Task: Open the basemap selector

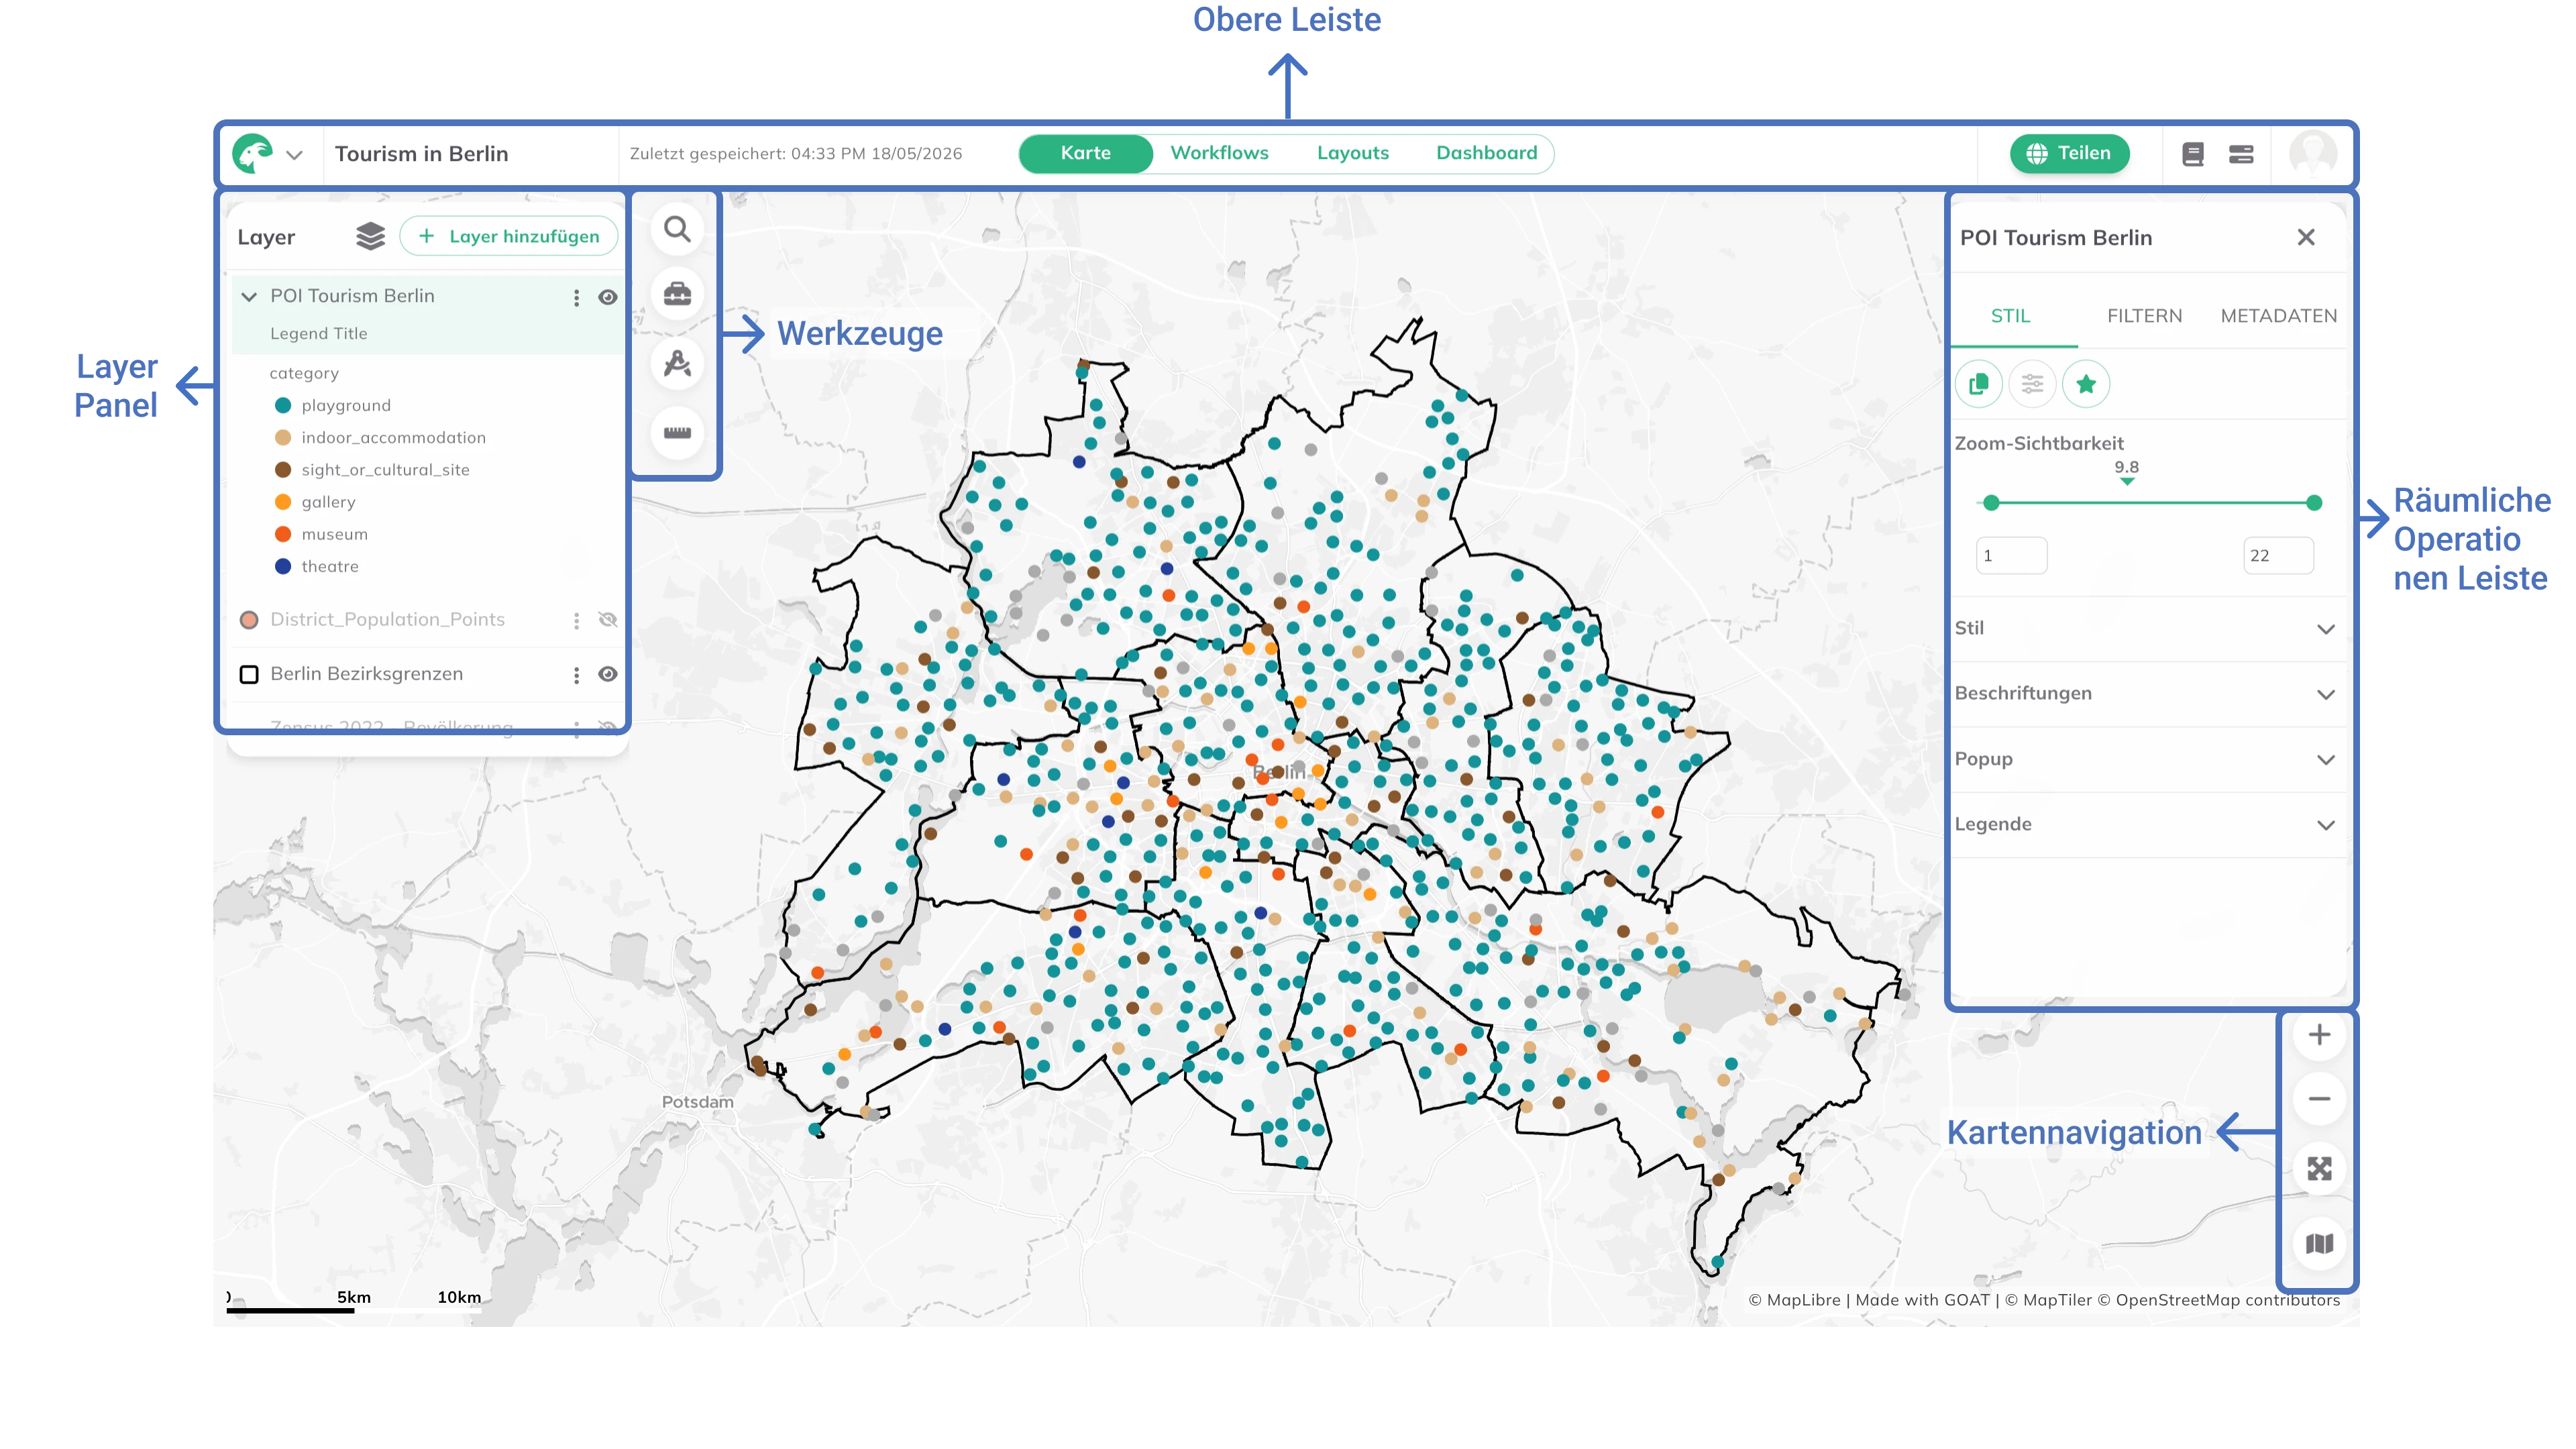Action: click(2319, 1244)
